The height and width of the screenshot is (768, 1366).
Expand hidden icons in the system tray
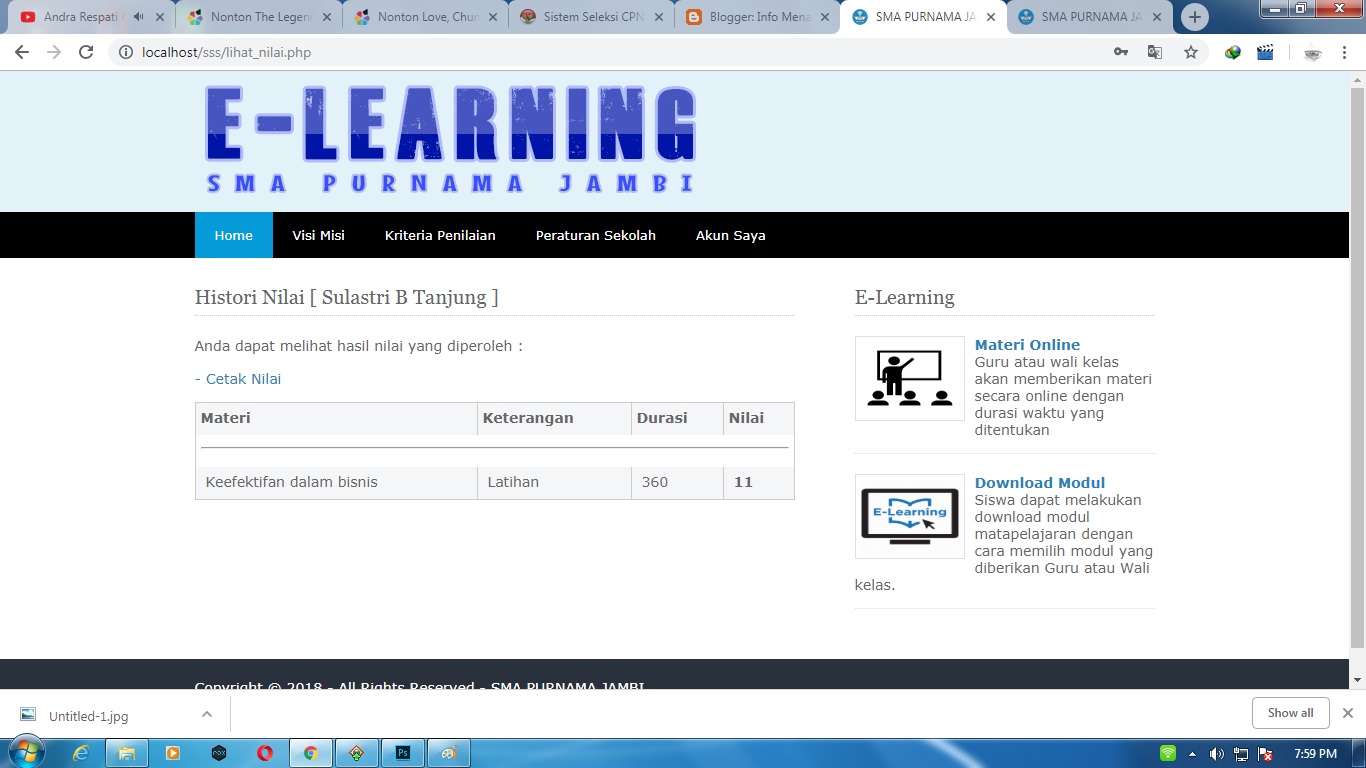[x=1191, y=752]
